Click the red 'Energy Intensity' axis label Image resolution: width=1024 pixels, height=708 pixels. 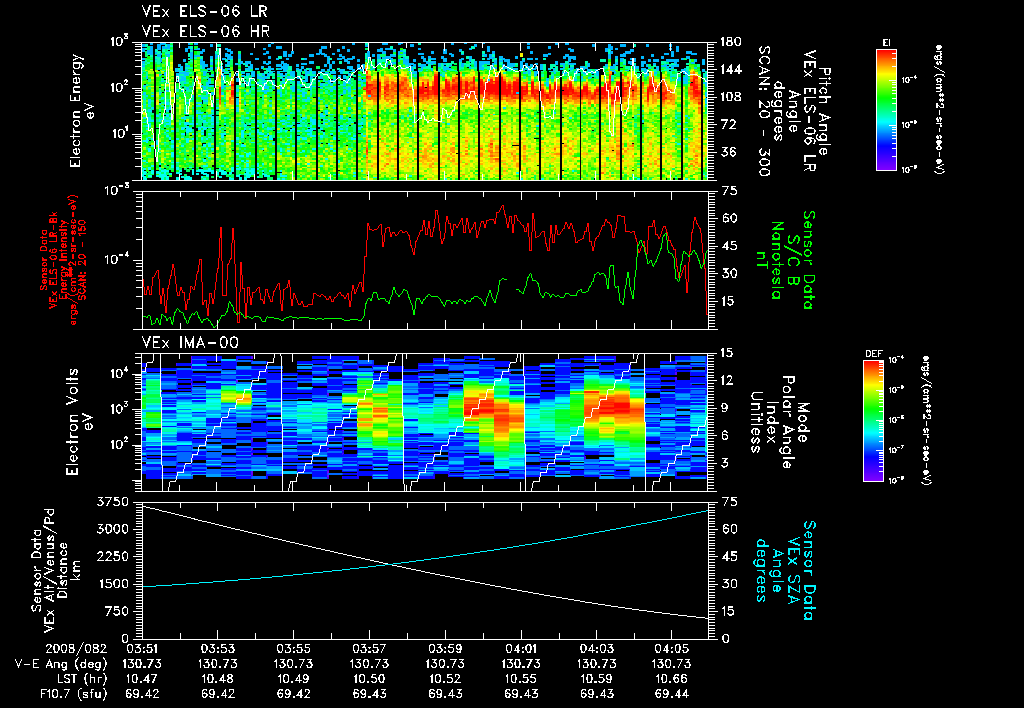click(x=65, y=260)
